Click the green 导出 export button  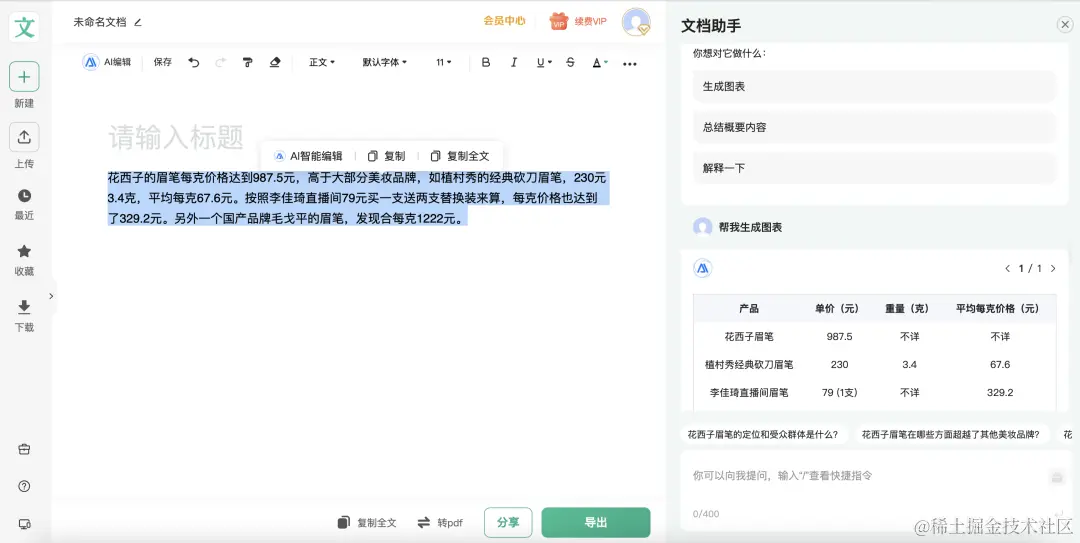coord(596,522)
